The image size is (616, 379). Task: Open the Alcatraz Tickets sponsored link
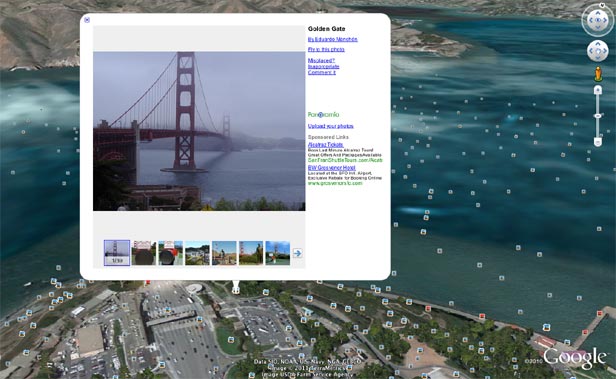click(325, 145)
